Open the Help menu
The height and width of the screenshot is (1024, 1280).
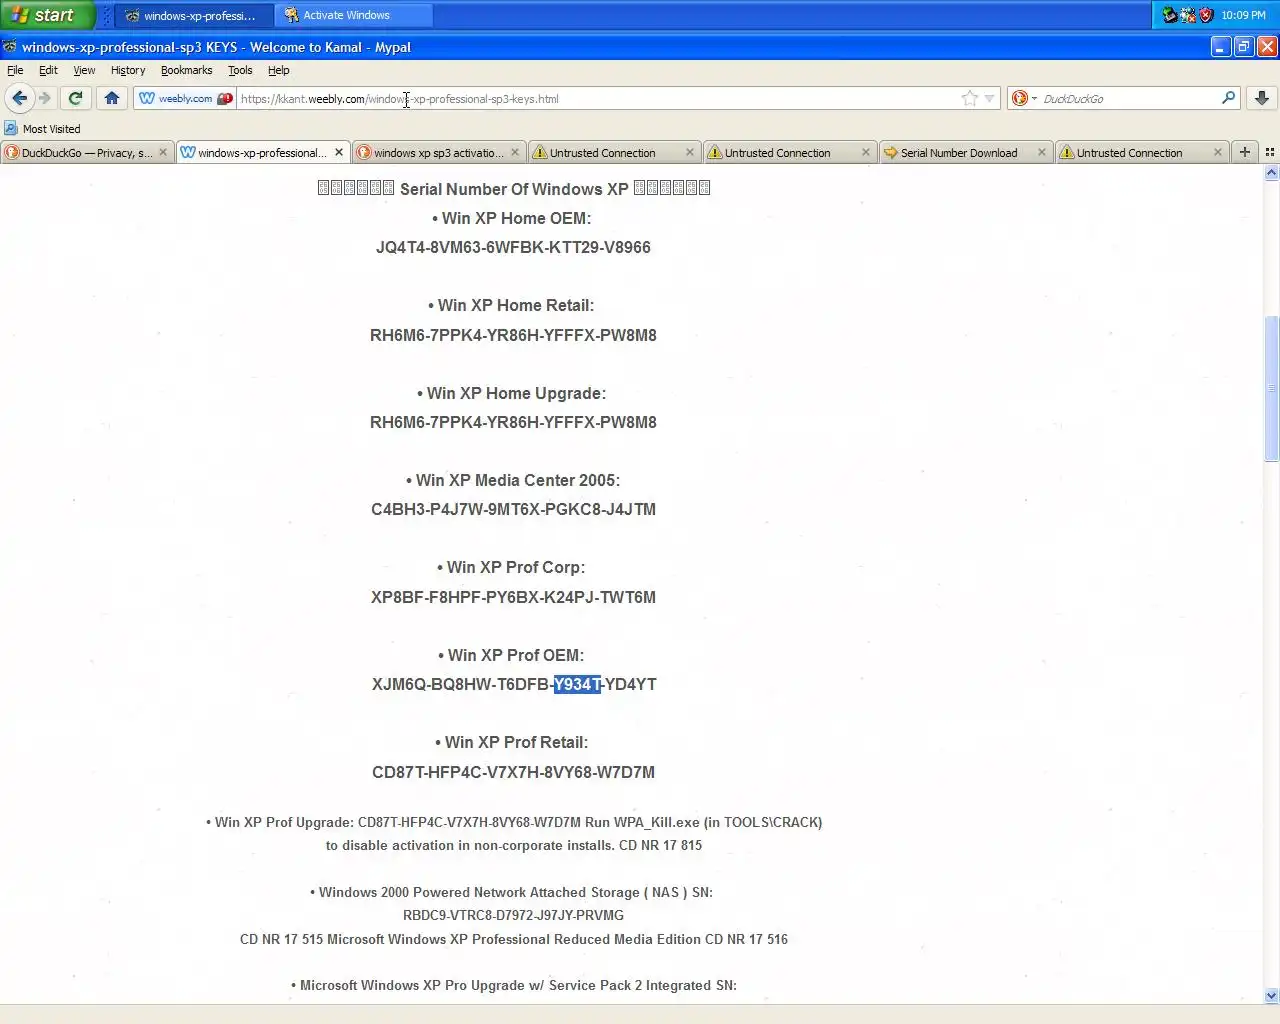[x=279, y=70]
